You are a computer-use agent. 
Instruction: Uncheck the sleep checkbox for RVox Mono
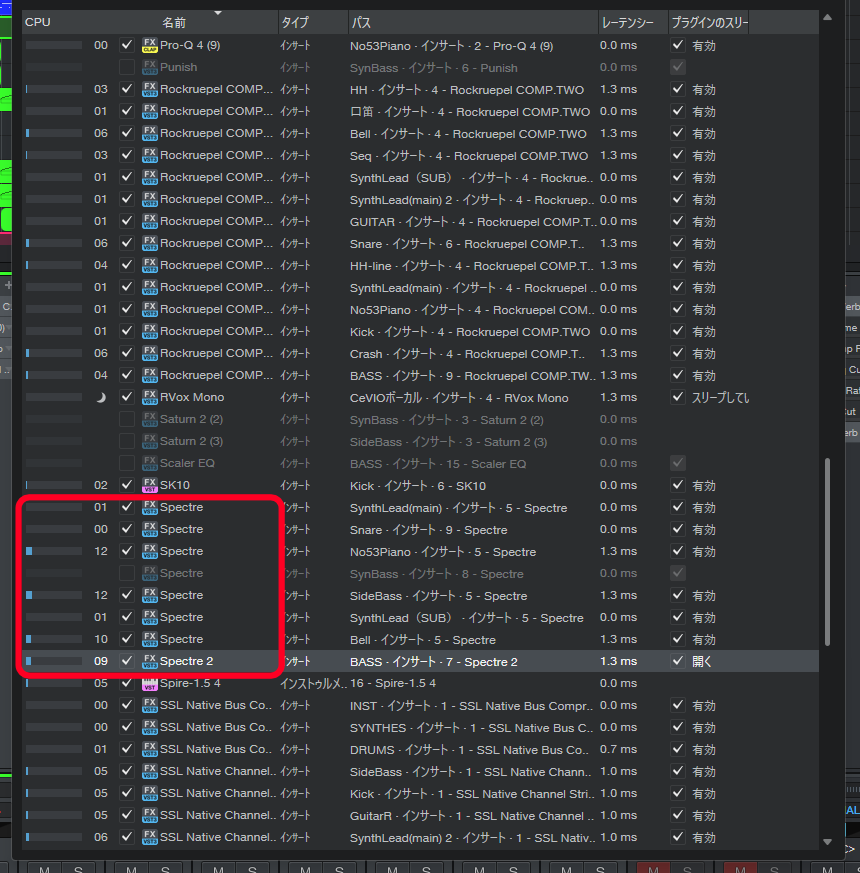(679, 397)
